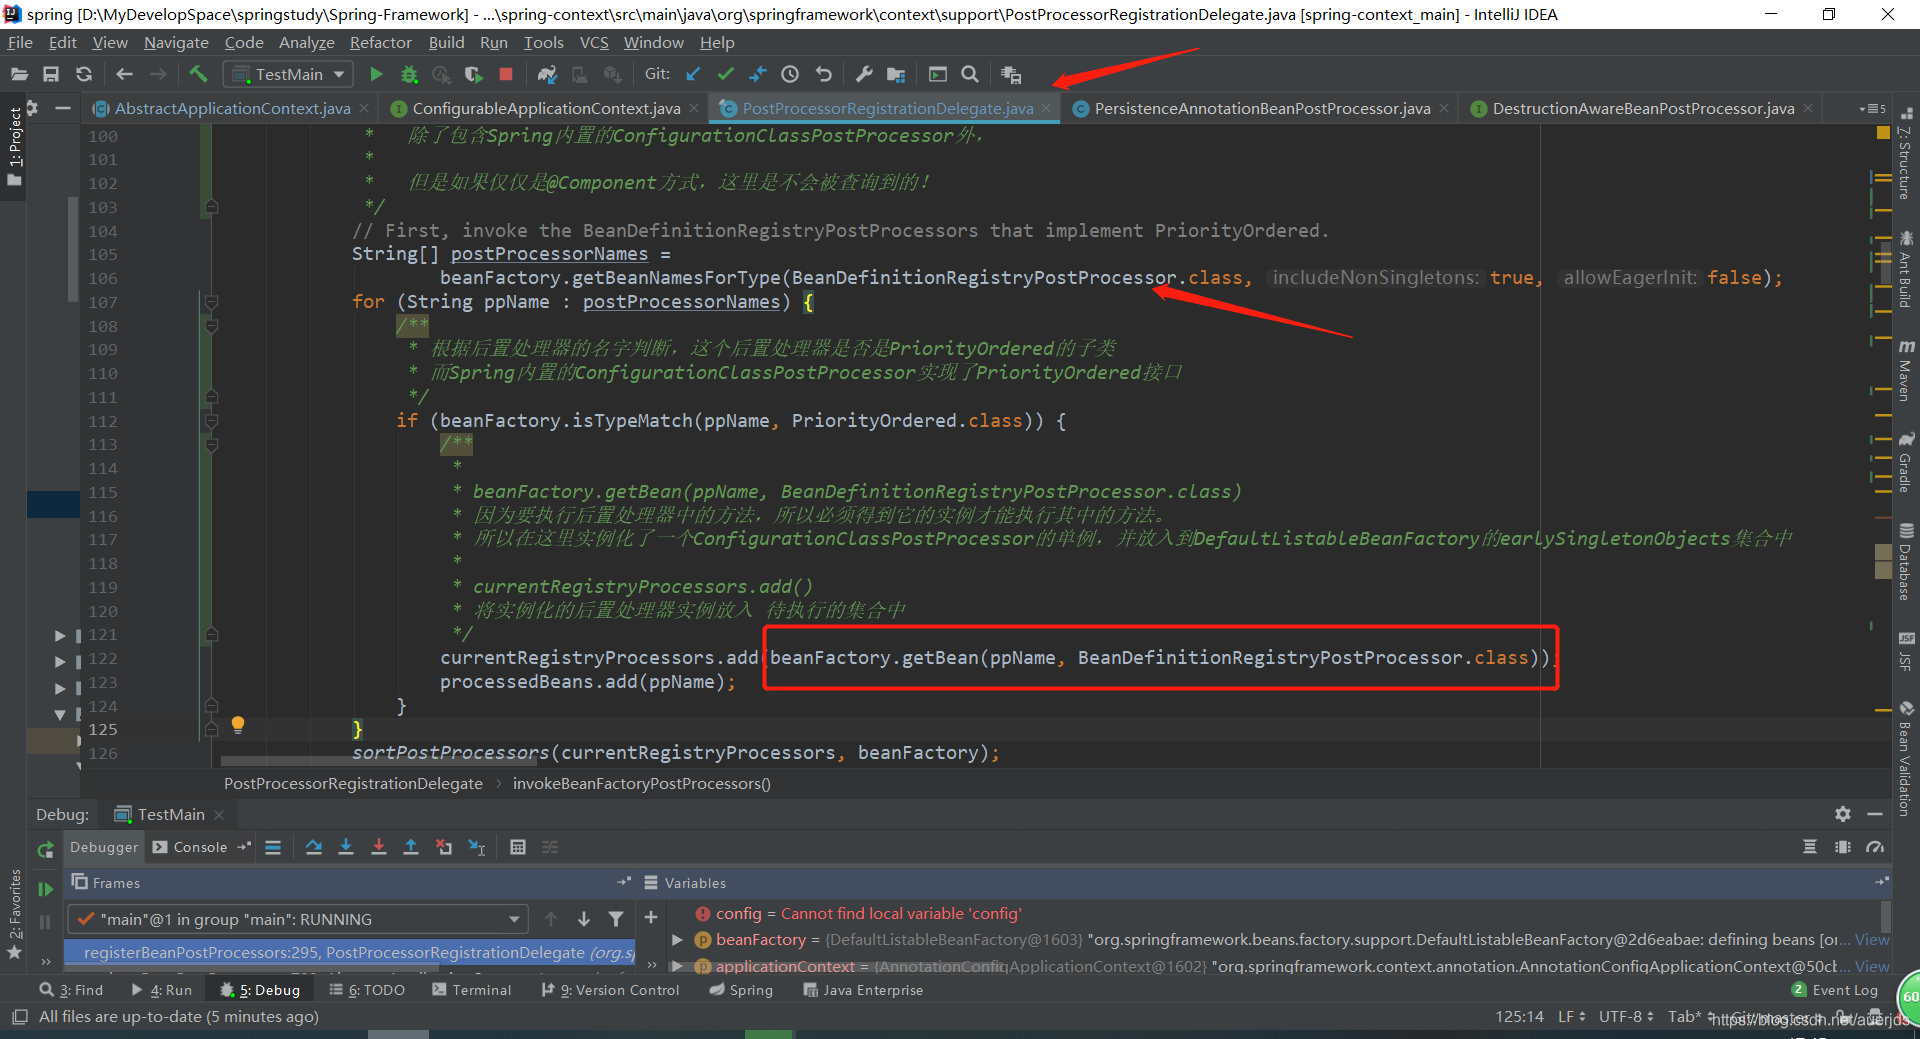Open debug panel settings gear
1920x1039 pixels.
(x=1842, y=814)
